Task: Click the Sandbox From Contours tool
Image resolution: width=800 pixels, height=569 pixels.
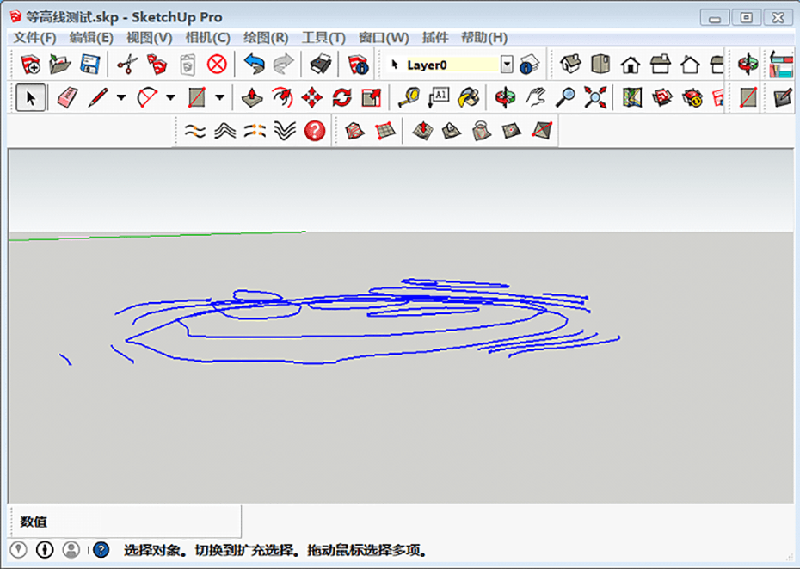Action: (196, 130)
